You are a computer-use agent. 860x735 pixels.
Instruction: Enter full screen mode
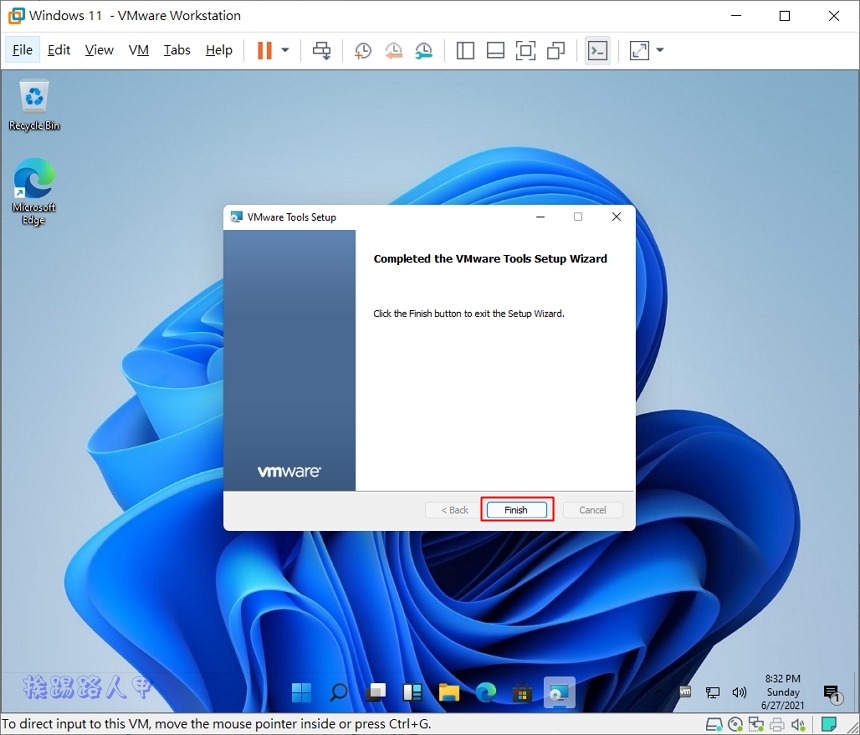tap(526, 50)
